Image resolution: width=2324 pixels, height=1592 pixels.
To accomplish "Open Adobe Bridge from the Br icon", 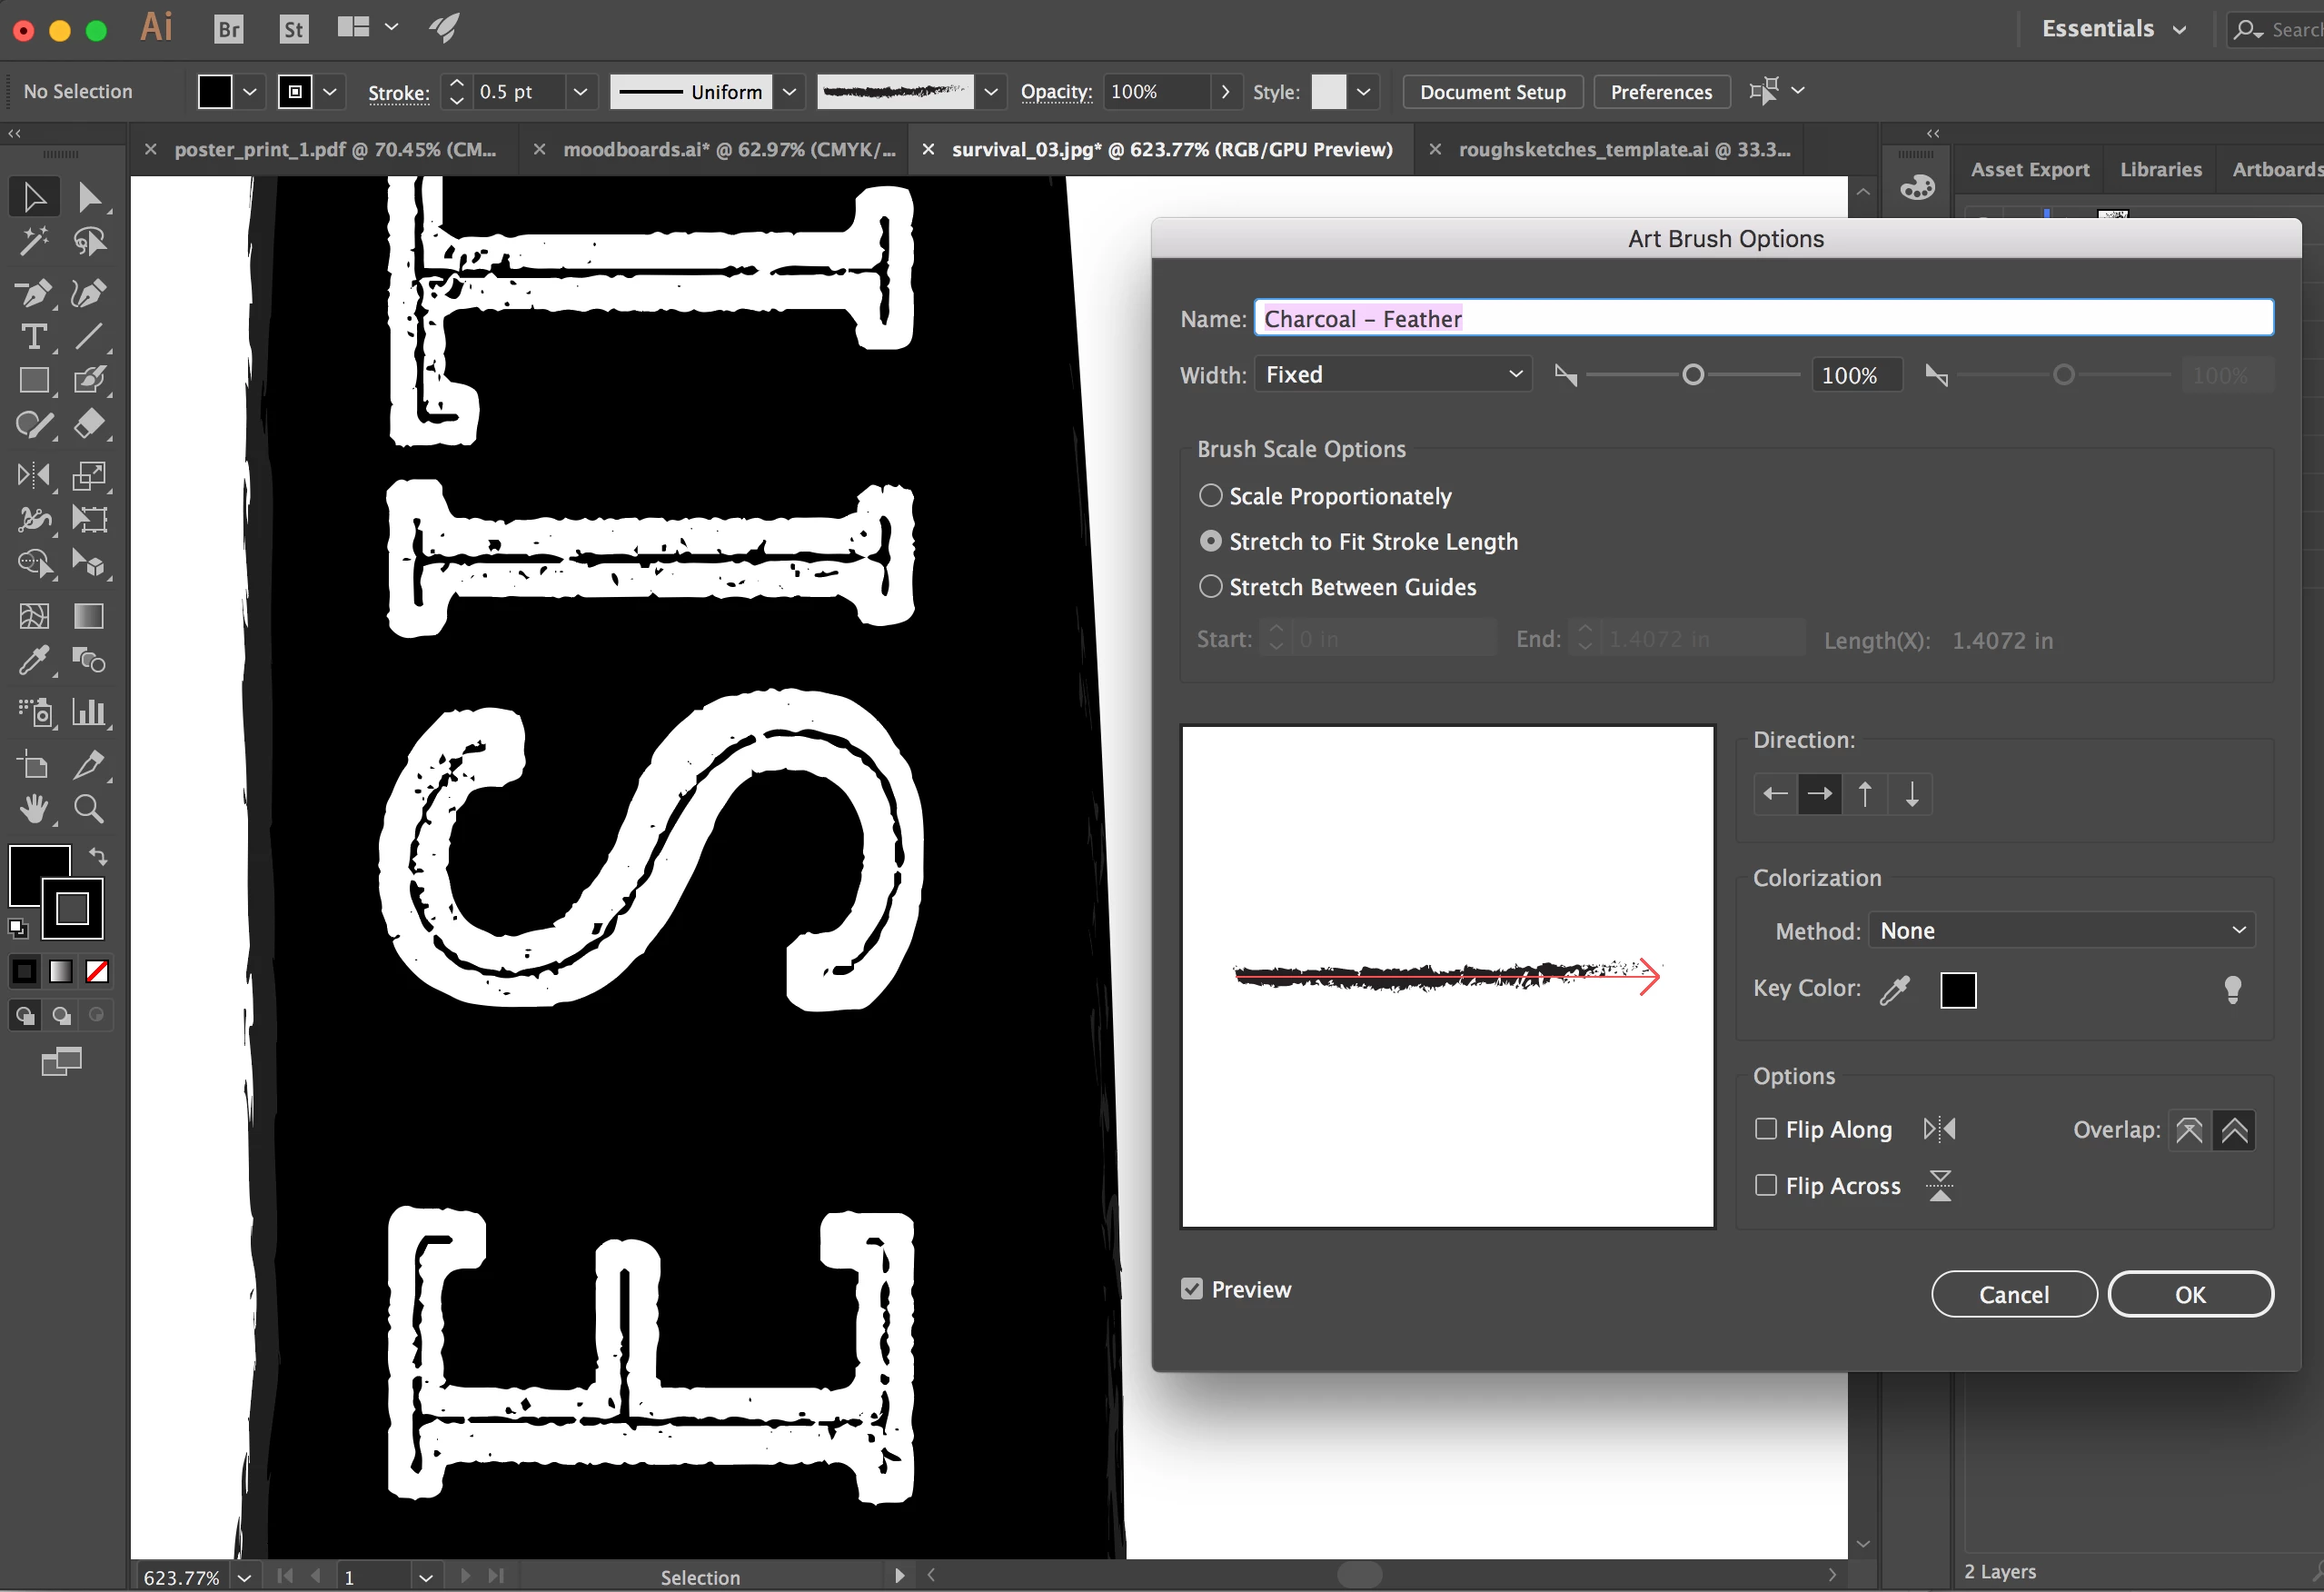I will [x=229, y=29].
